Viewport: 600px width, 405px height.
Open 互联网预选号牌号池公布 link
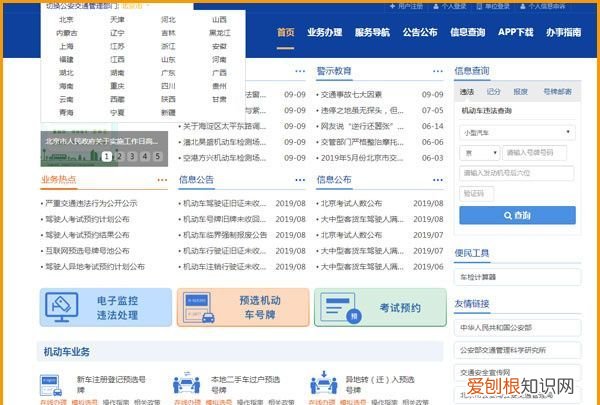point(87,251)
